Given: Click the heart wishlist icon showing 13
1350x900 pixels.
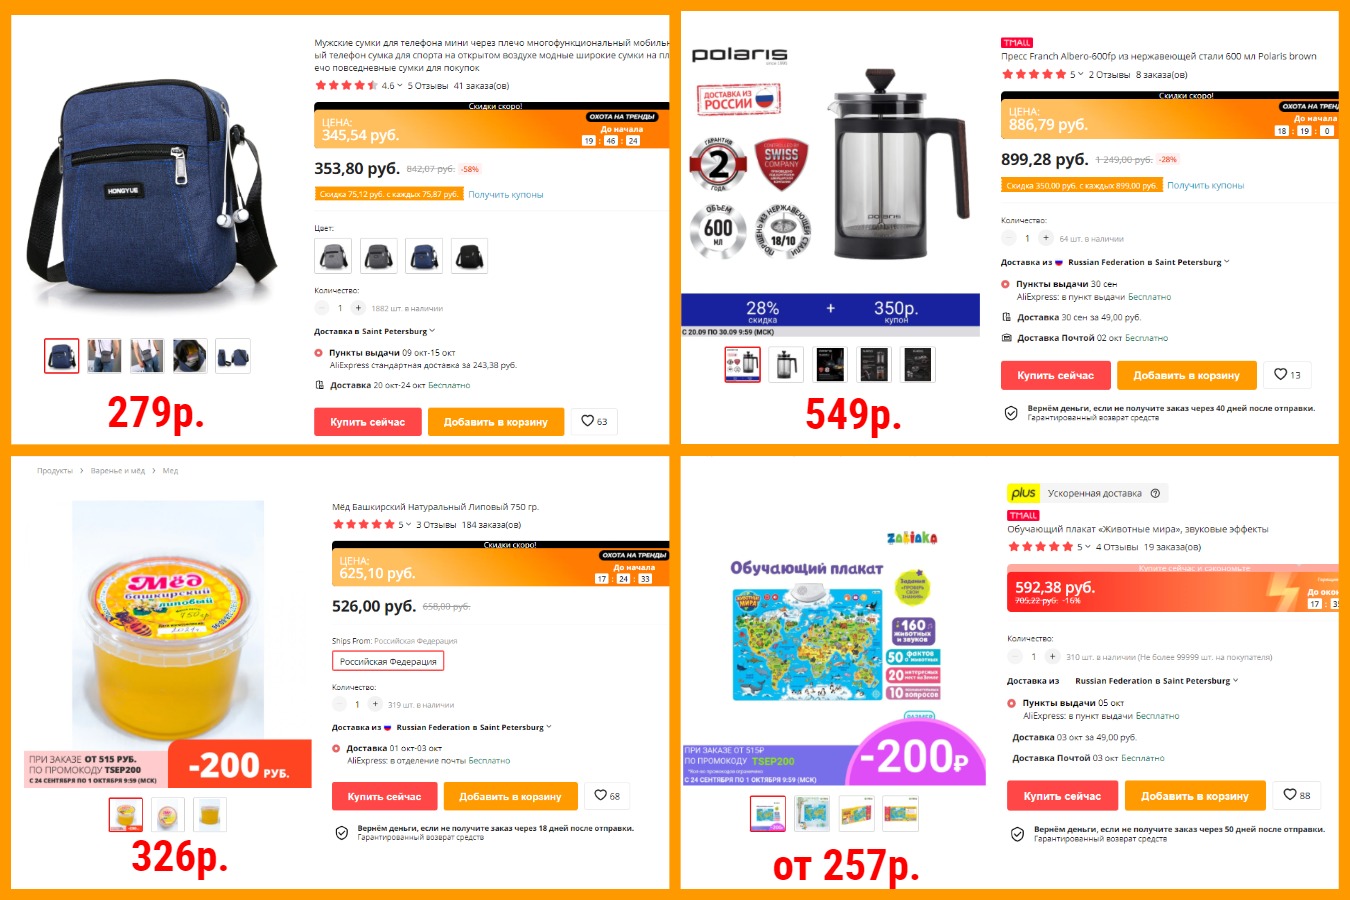Looking at the screenshot, I should tap(1288, 375).
